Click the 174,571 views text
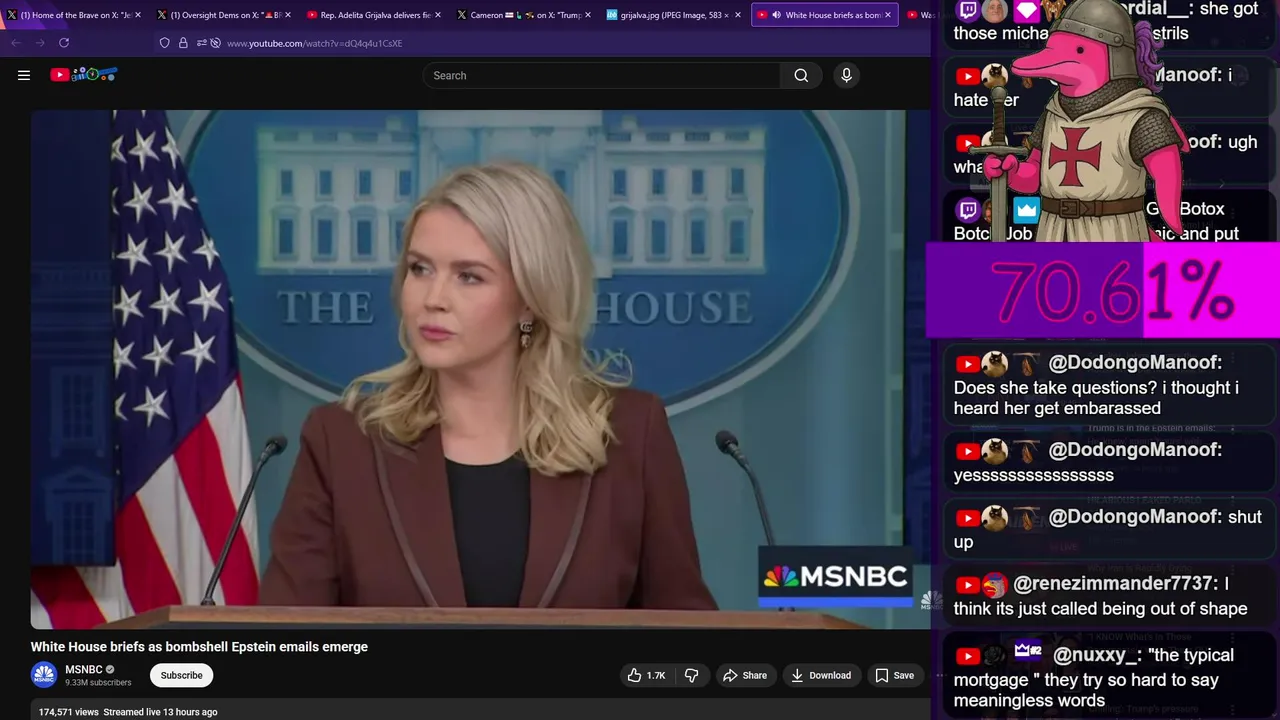 click(x=69, y=712)
